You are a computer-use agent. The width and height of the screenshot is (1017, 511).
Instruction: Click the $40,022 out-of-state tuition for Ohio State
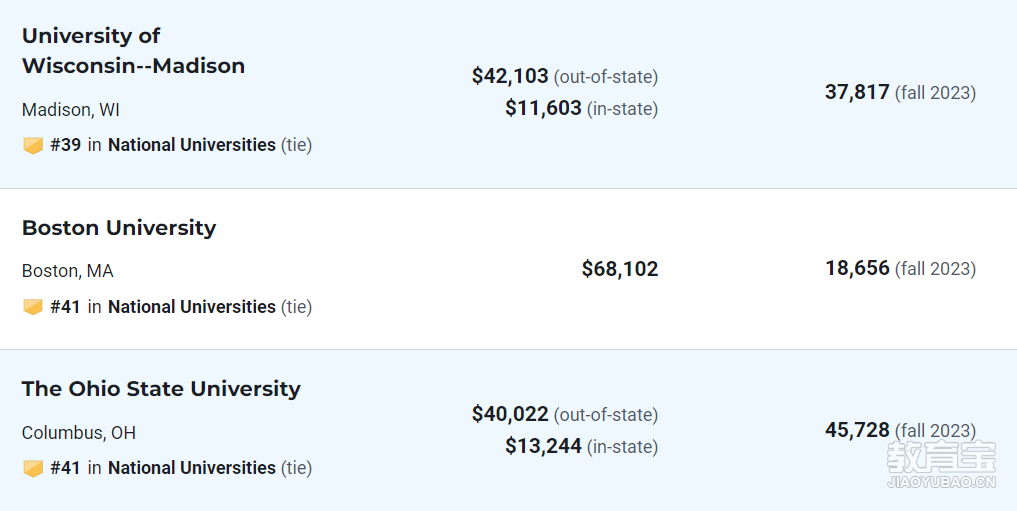click(x=510, y=414)
